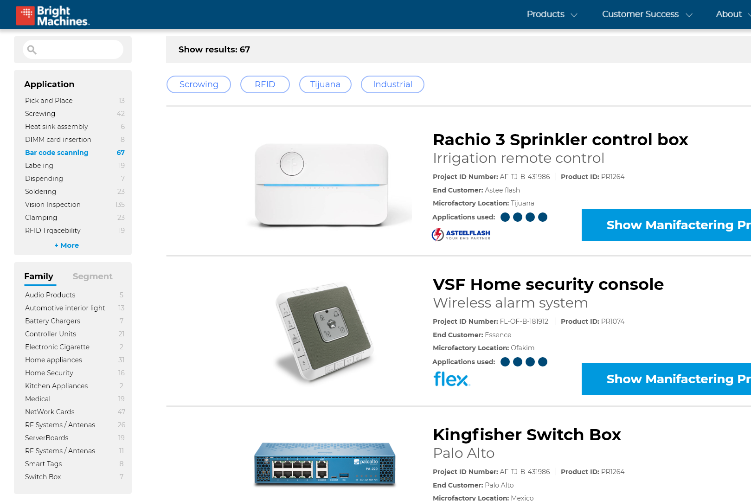Viewport: 751px width, 501px height.
Task: Click last application dot for VSF console
Action: [x=542, y=362]
